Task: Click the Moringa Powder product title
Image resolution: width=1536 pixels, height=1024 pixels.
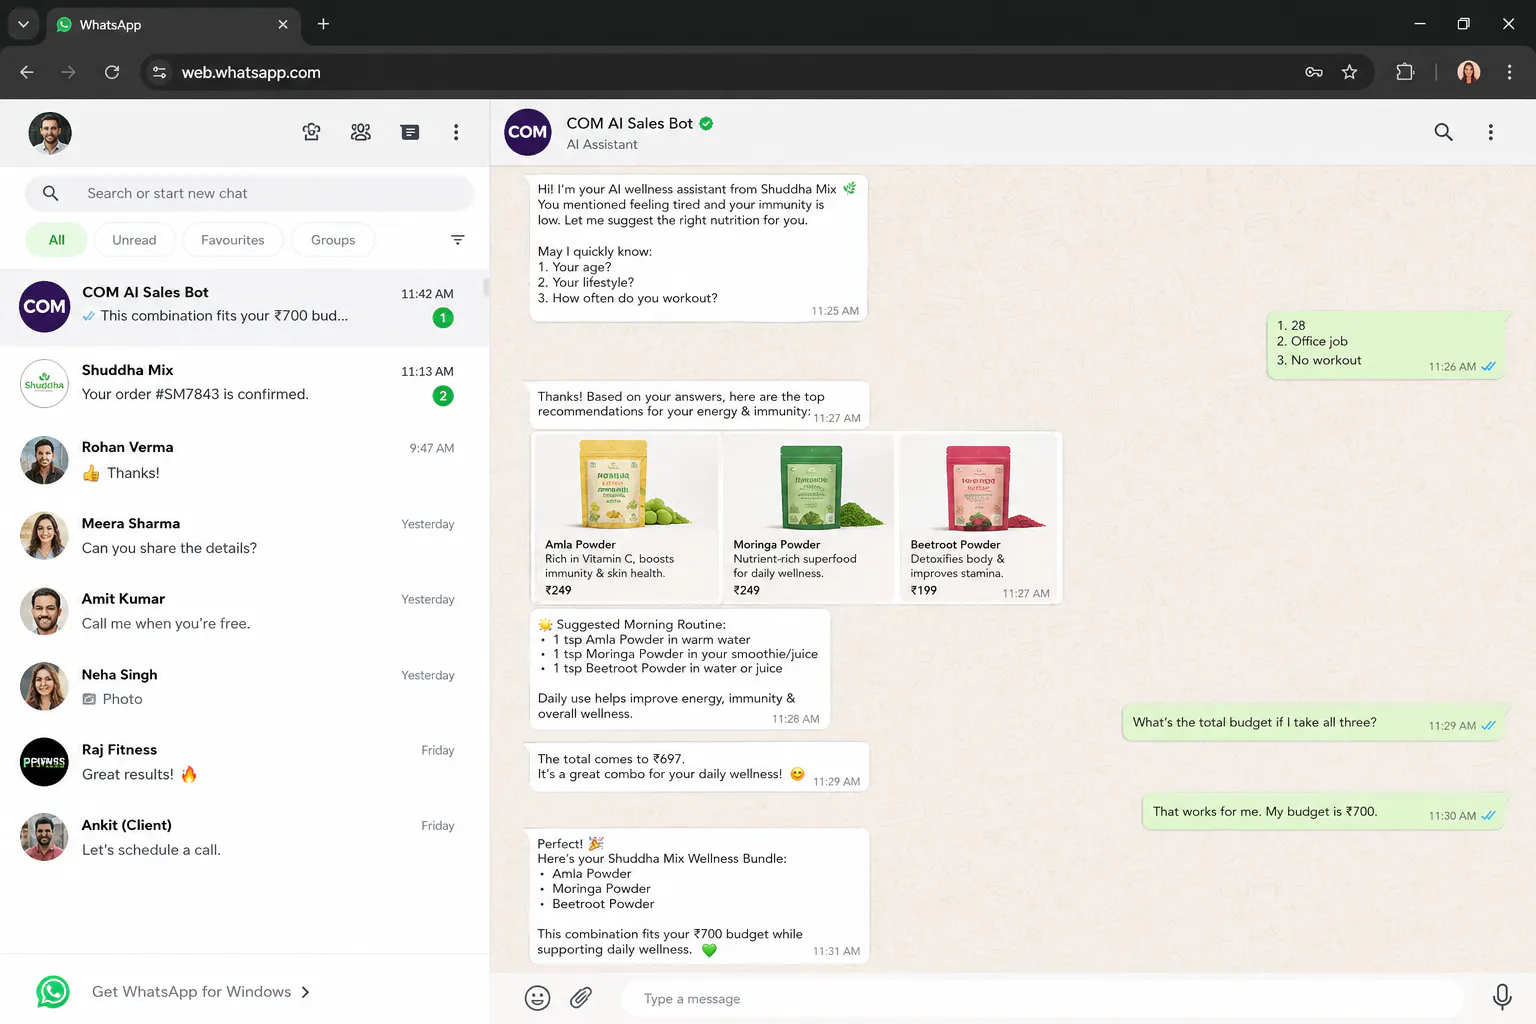Action: [x=777, y=545]
